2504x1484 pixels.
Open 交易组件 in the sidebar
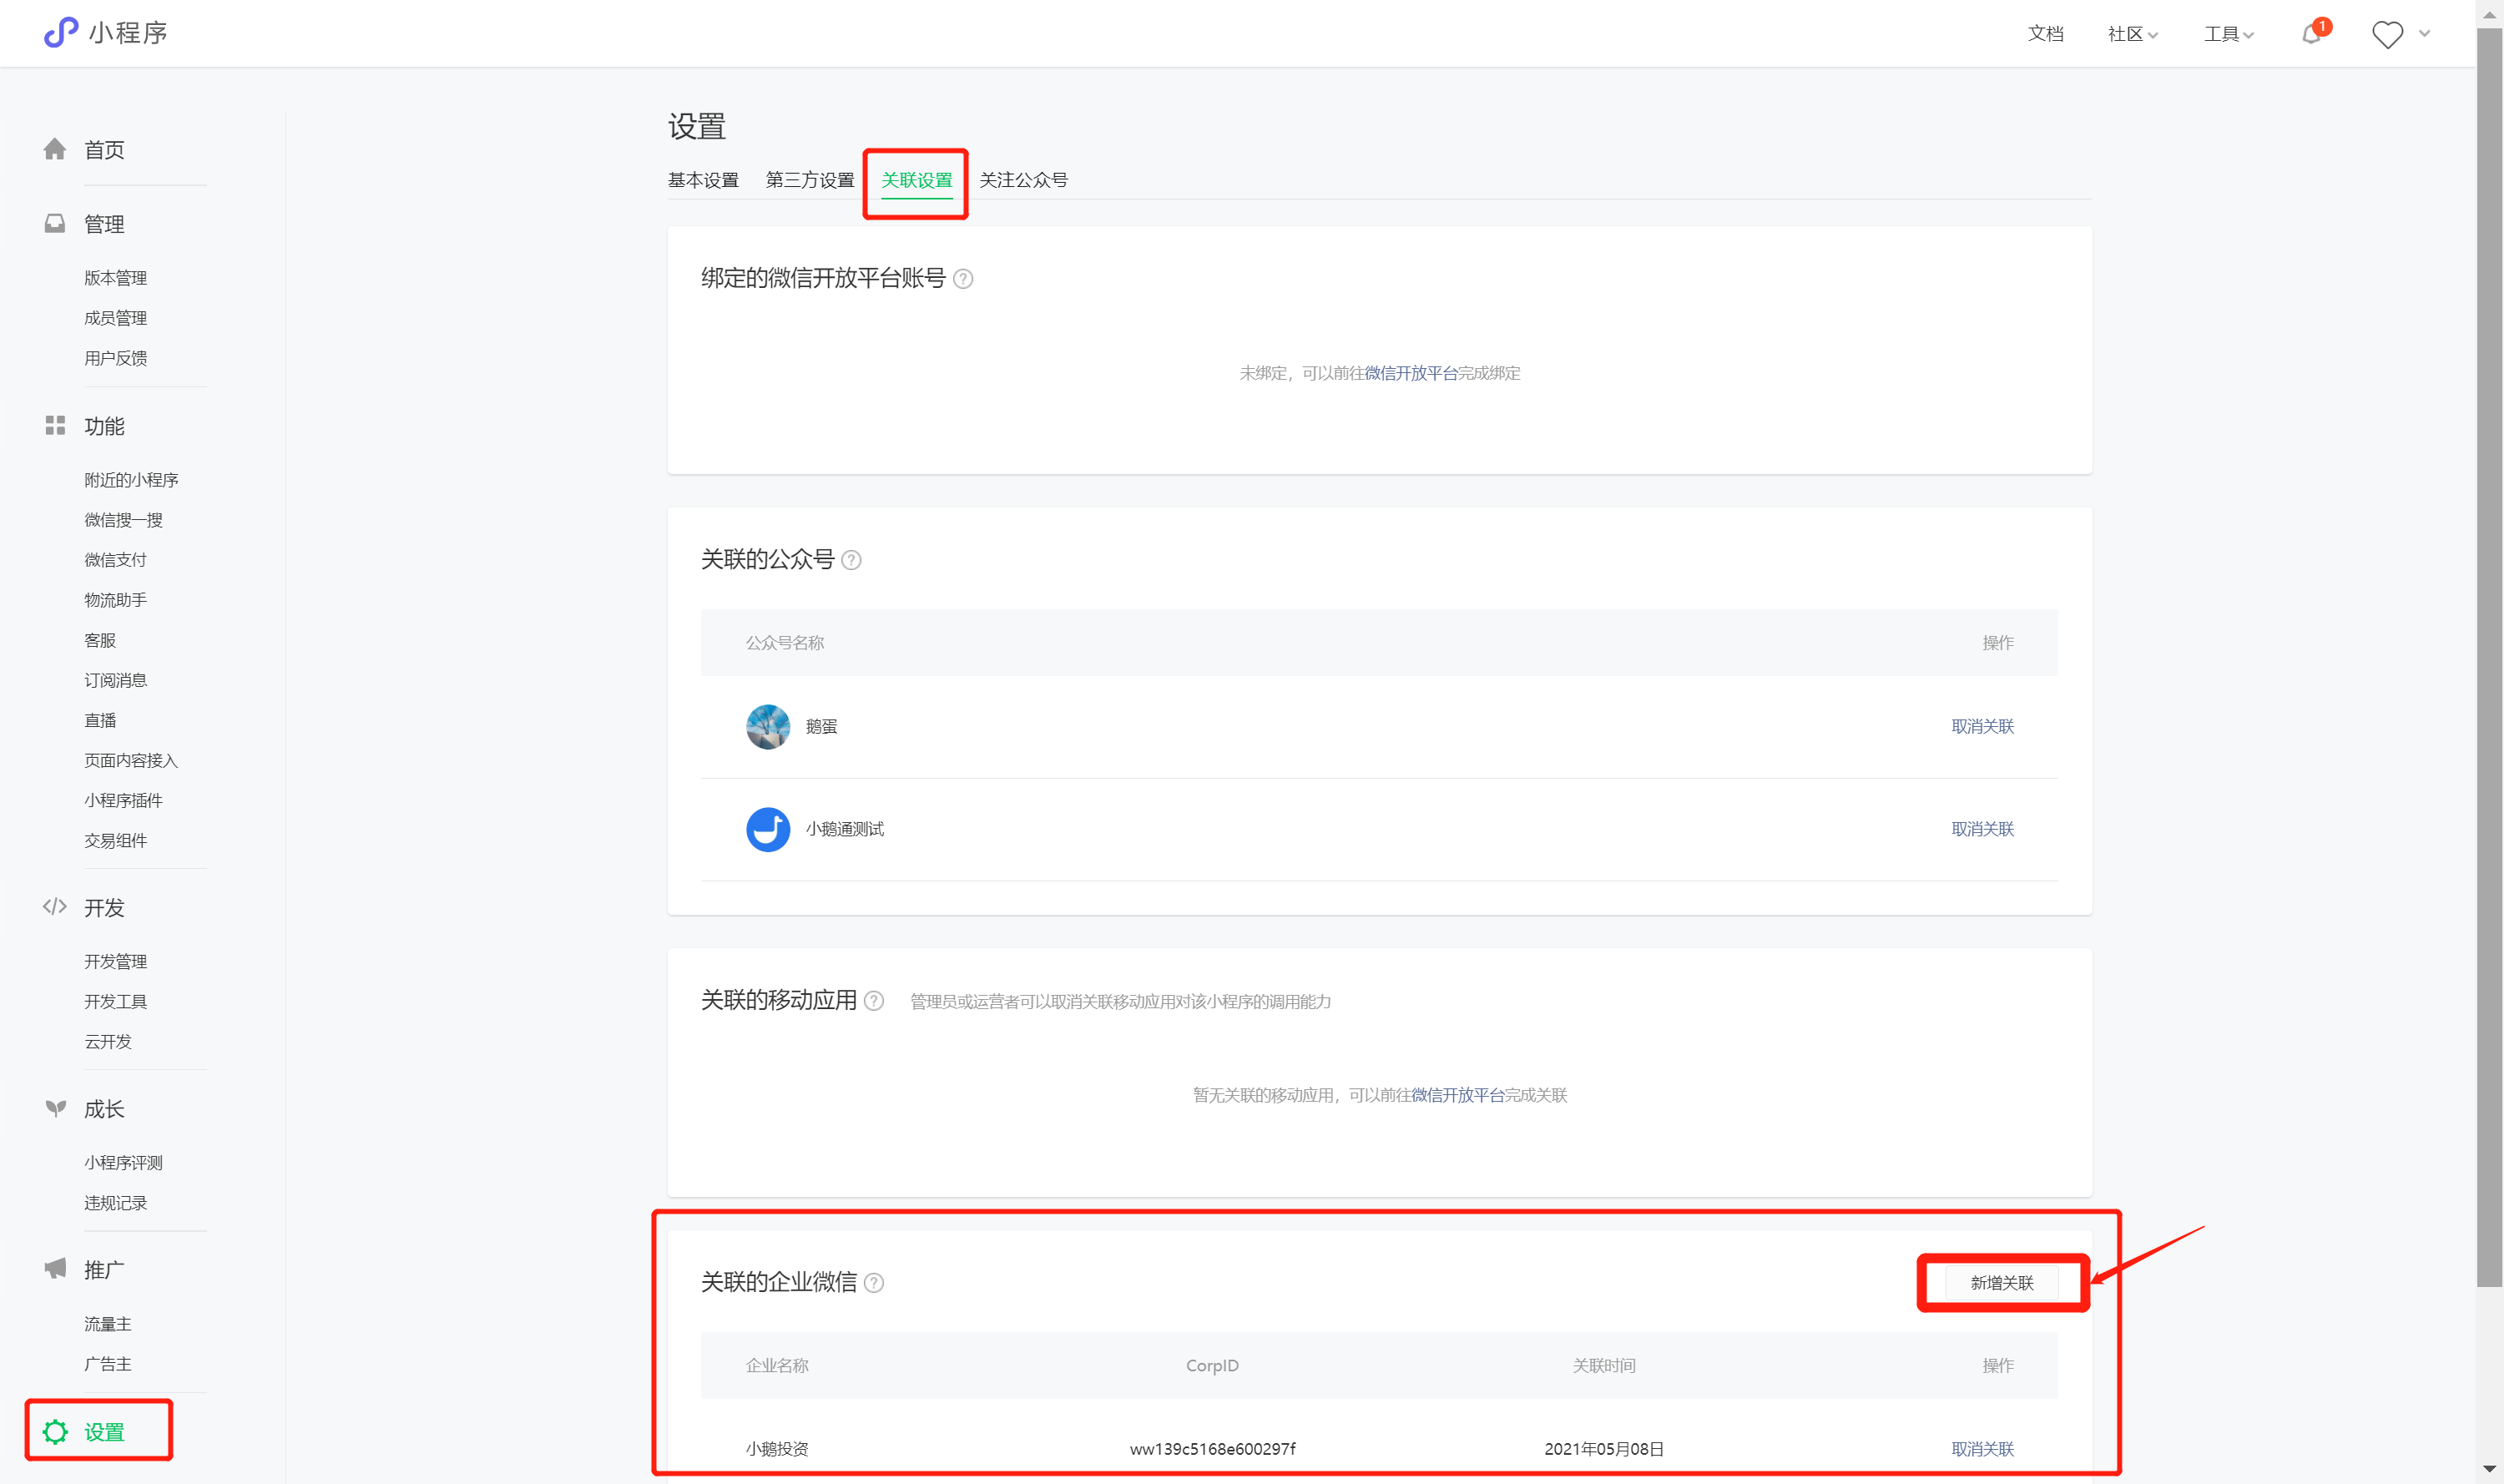tap(115, 840)
